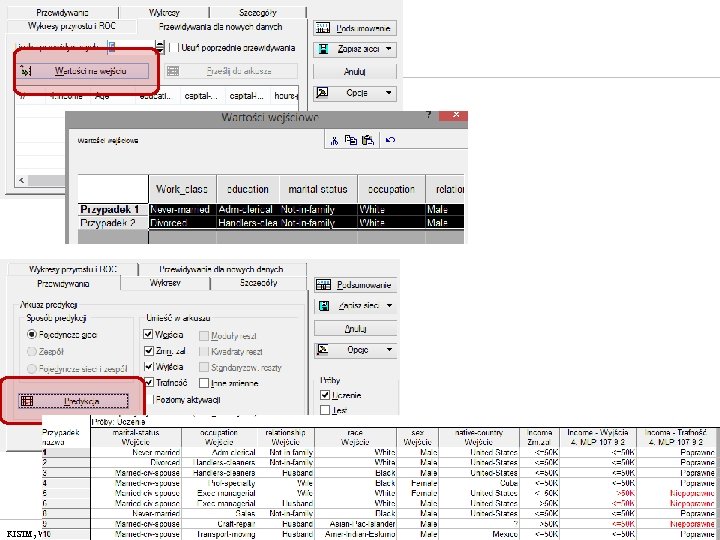720x540 pixels.
Task: Toggle the Trafność checkbox
Action: (148, 382)
